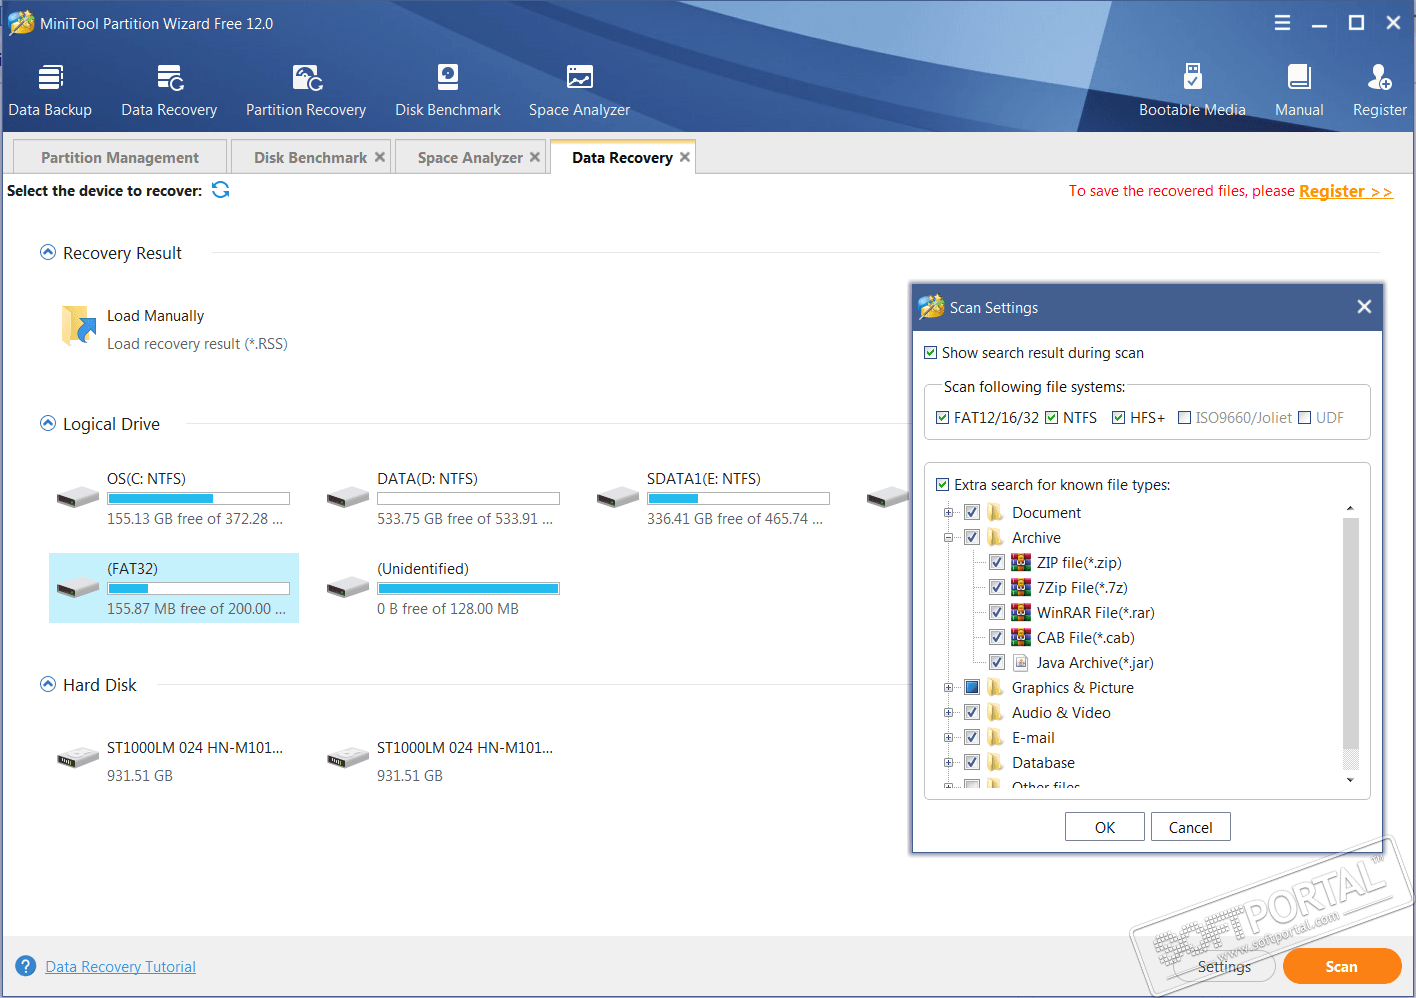The height and width of the screenshot is (998, 1416).
Task: Enable the ISO9660/Joliet file system
Action: point(1185,418)
